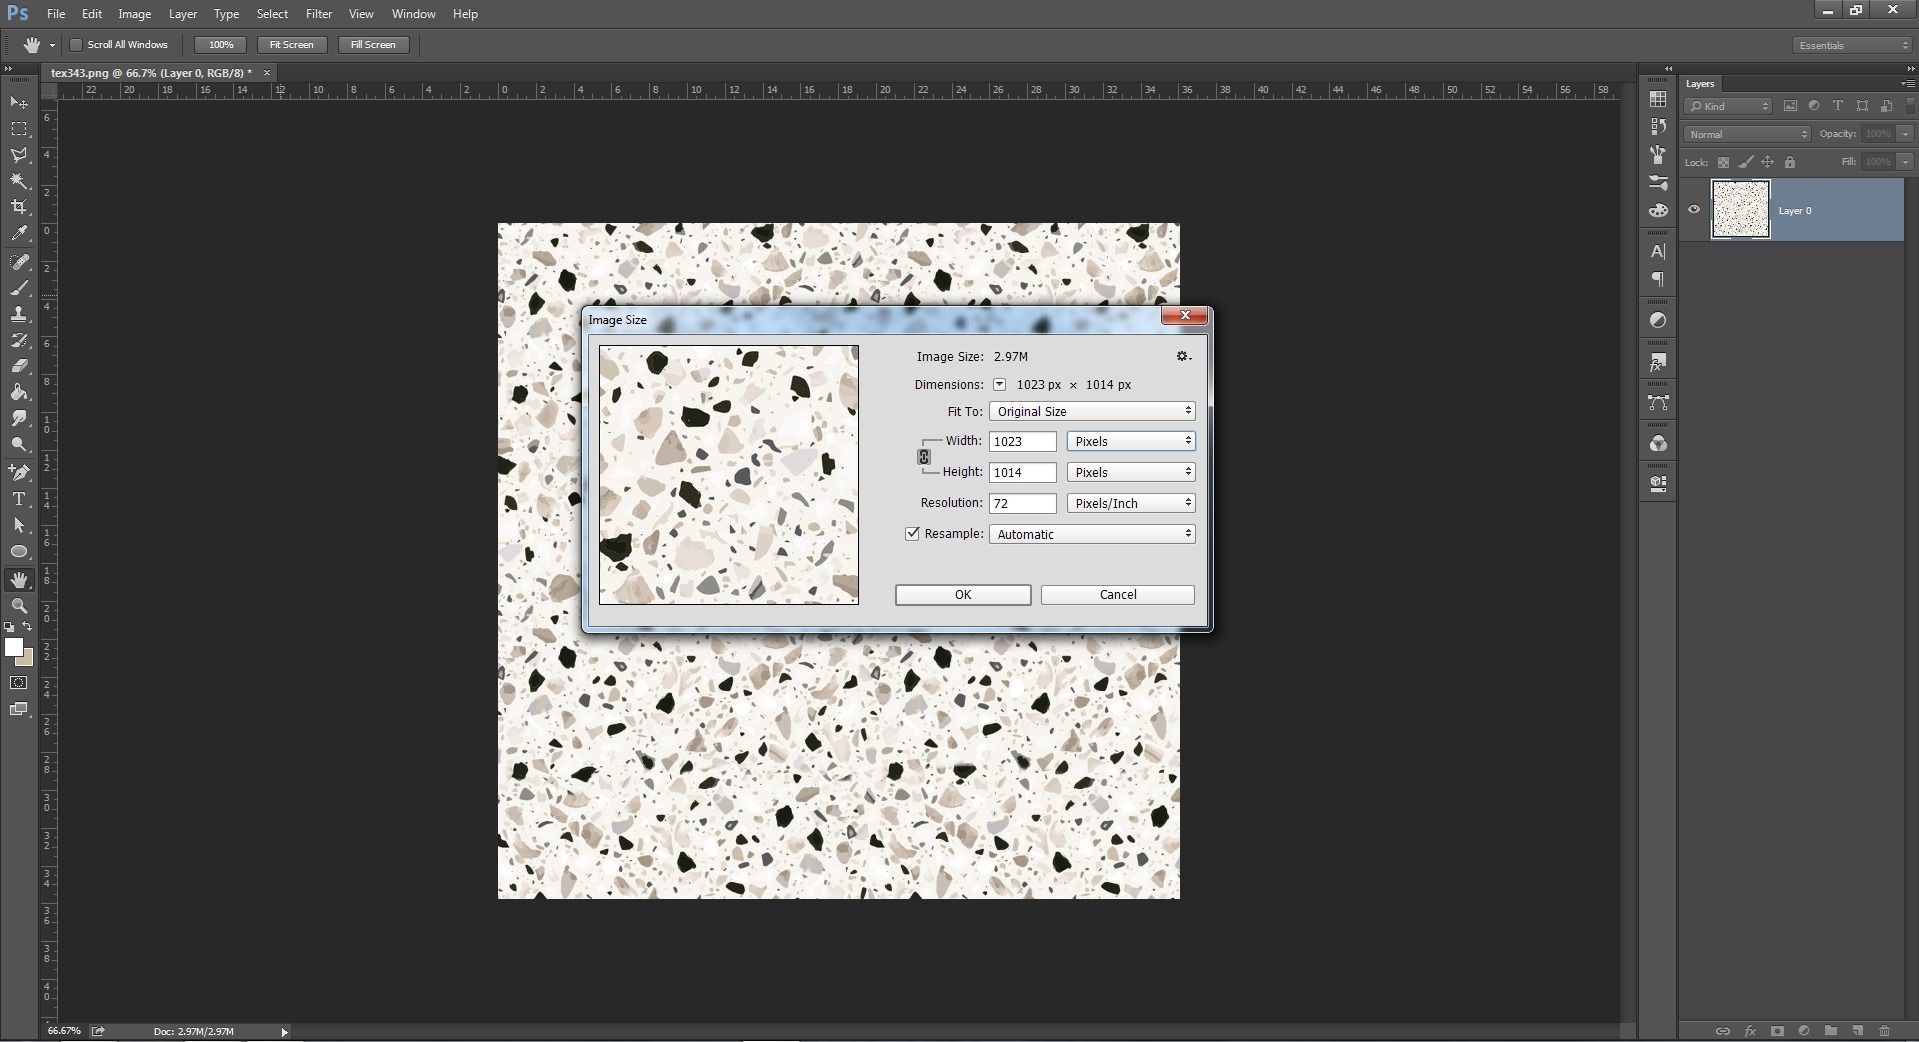
Task: Open the Styles panel icon
Action: (1658, 362)
